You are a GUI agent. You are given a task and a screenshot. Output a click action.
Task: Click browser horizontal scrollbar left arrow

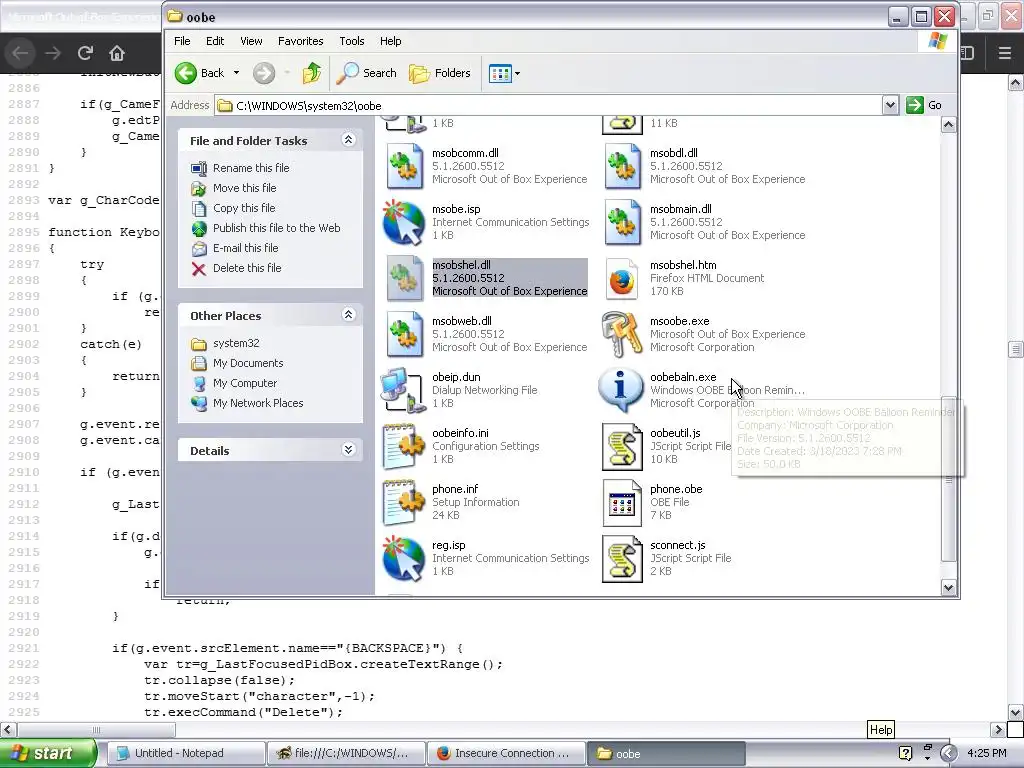pos(7,729)
